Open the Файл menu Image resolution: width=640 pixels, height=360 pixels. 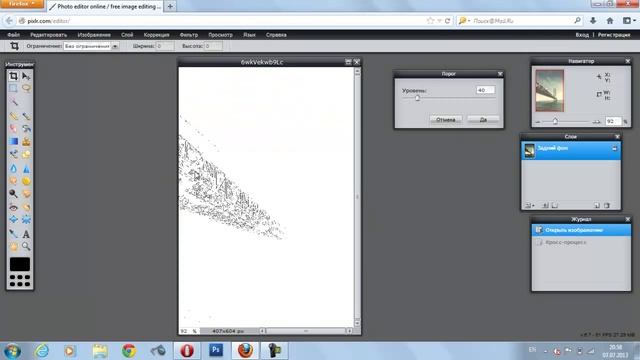(x=13, y=35)
